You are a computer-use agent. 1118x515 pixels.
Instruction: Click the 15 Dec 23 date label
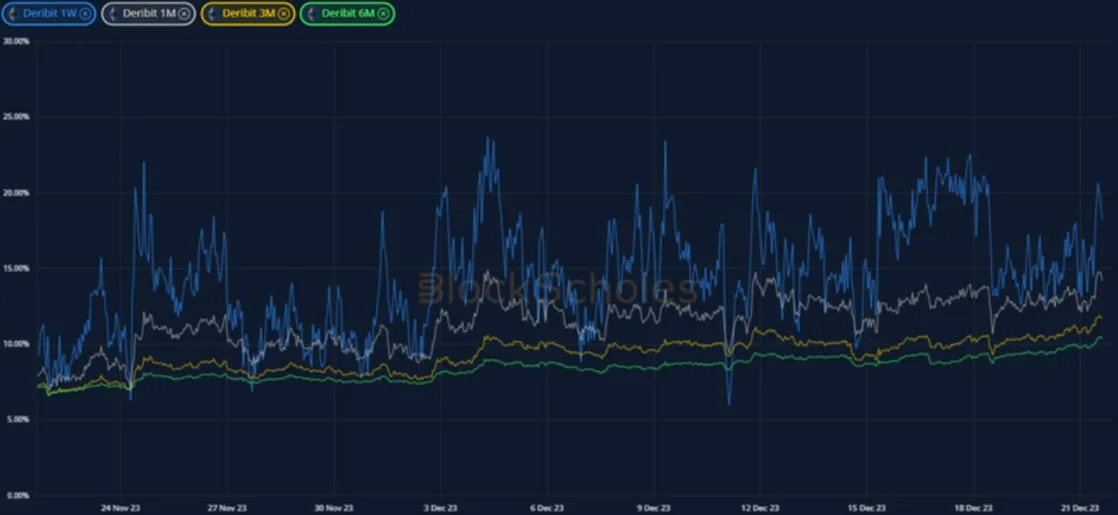[867, 508]
